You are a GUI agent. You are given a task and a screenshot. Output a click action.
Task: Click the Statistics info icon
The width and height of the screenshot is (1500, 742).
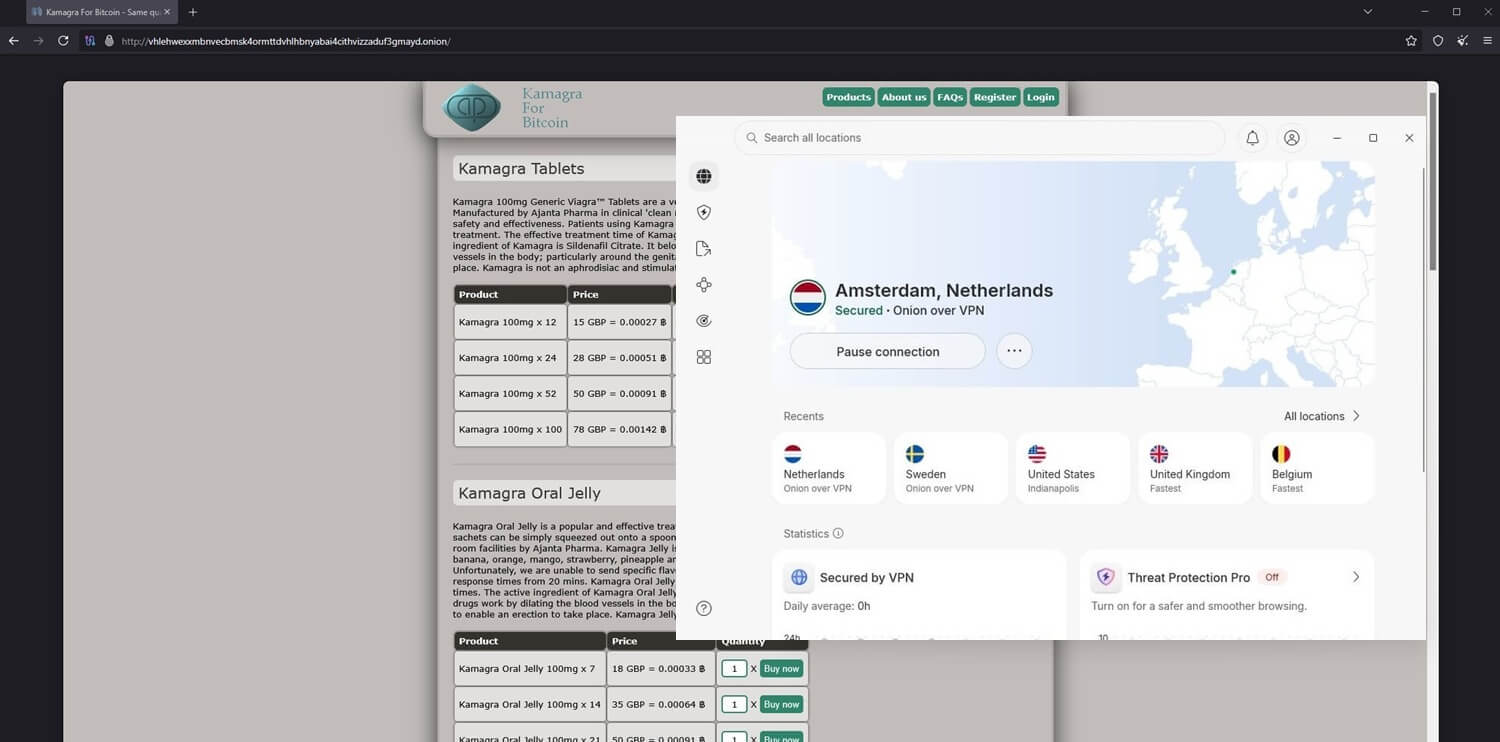pos(838,534)
